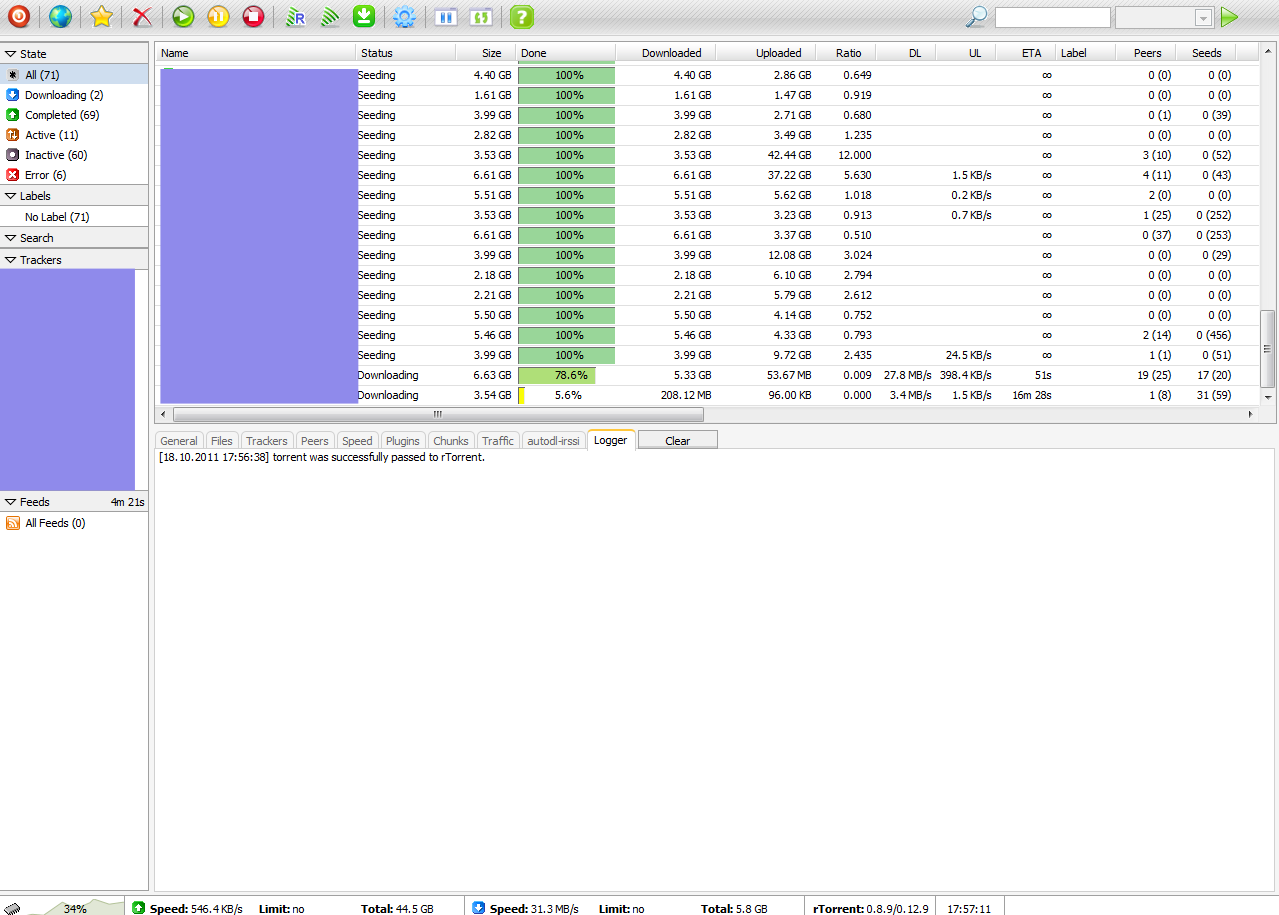Open RSS manager icon marked R

click(x=295, y=16)
